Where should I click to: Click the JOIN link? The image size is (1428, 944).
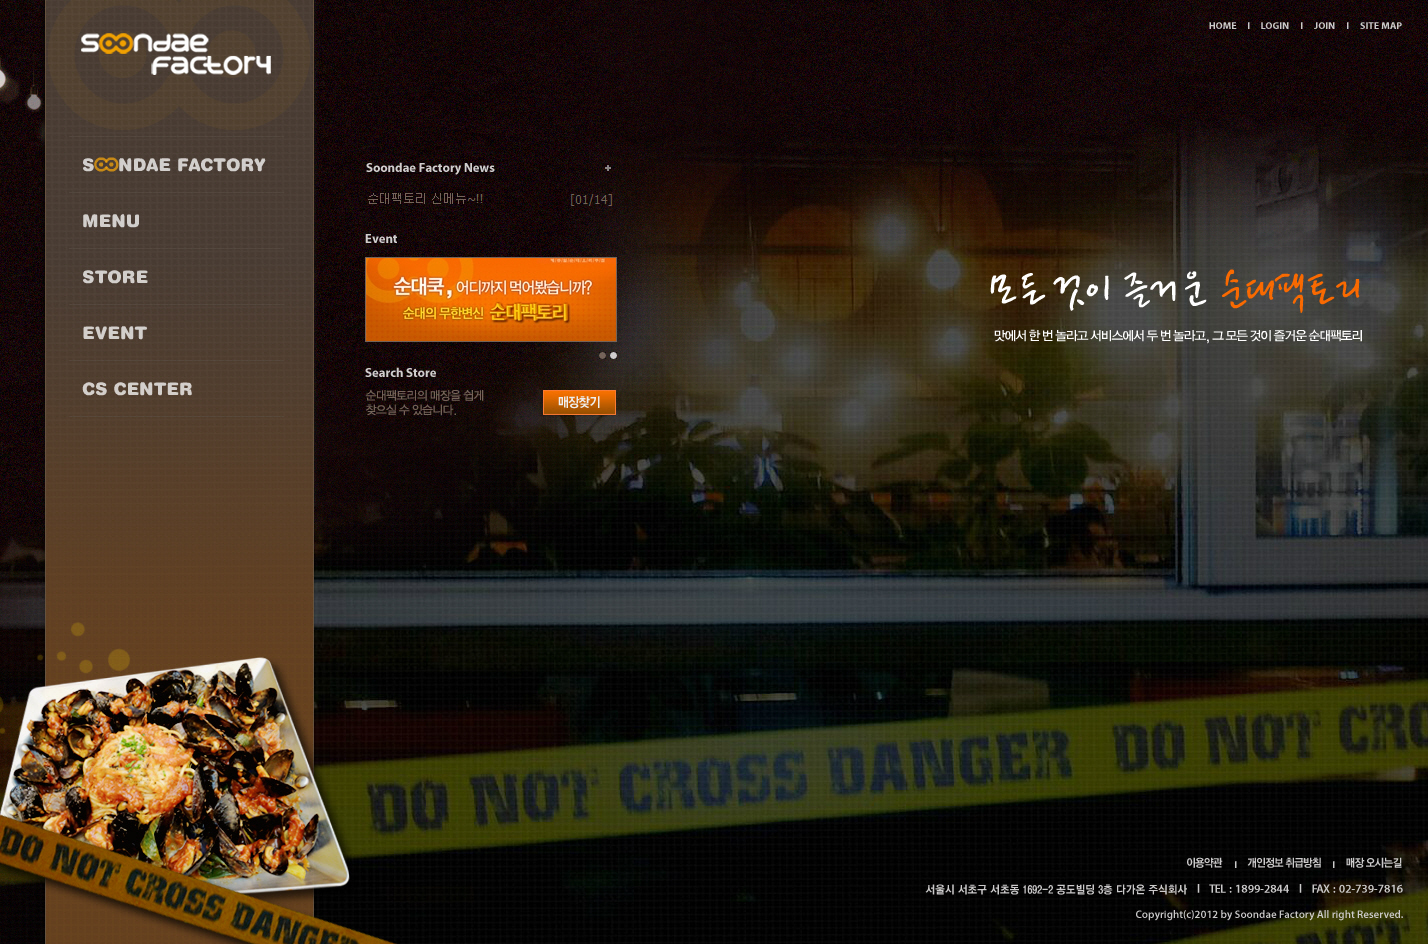point(1324,26)
